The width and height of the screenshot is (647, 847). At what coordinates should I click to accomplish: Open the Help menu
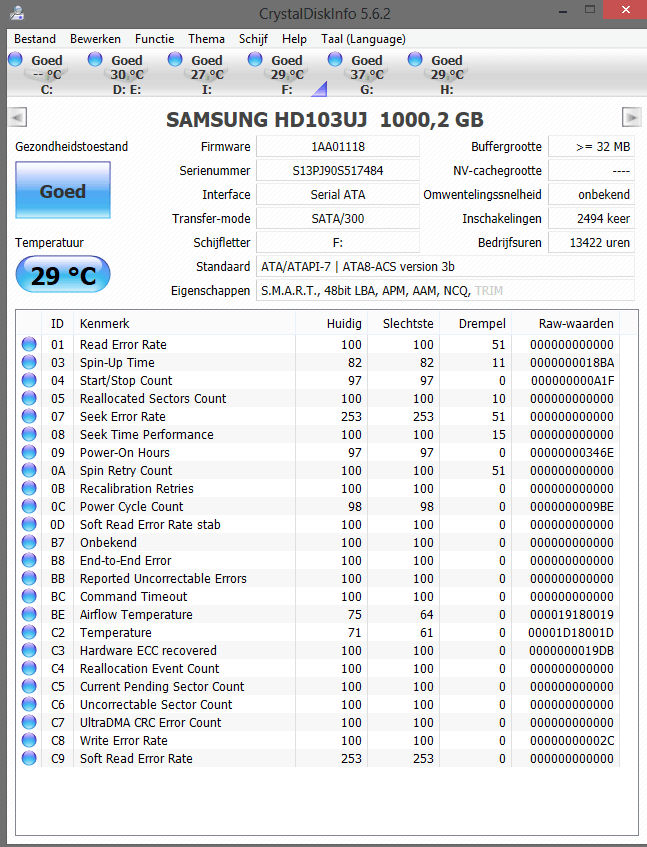click(294, 39)
